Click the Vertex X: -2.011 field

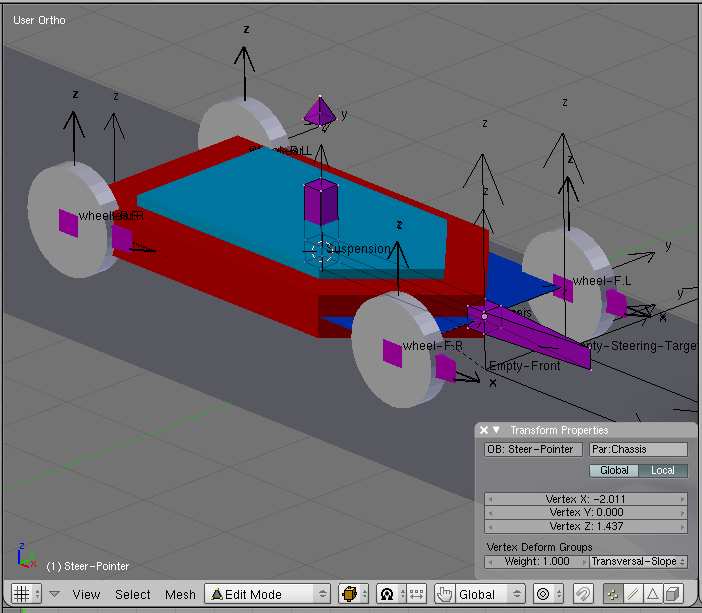tap(586, 499)
